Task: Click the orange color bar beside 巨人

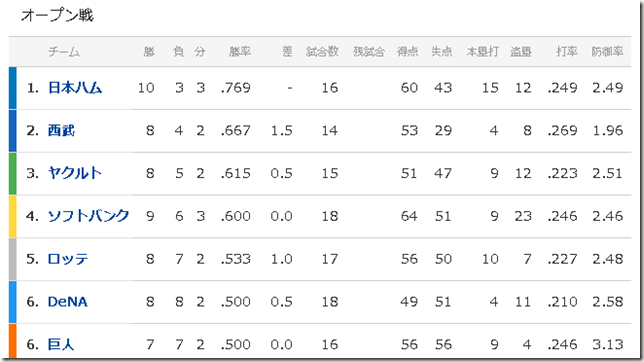Action: tap(13, 341)
